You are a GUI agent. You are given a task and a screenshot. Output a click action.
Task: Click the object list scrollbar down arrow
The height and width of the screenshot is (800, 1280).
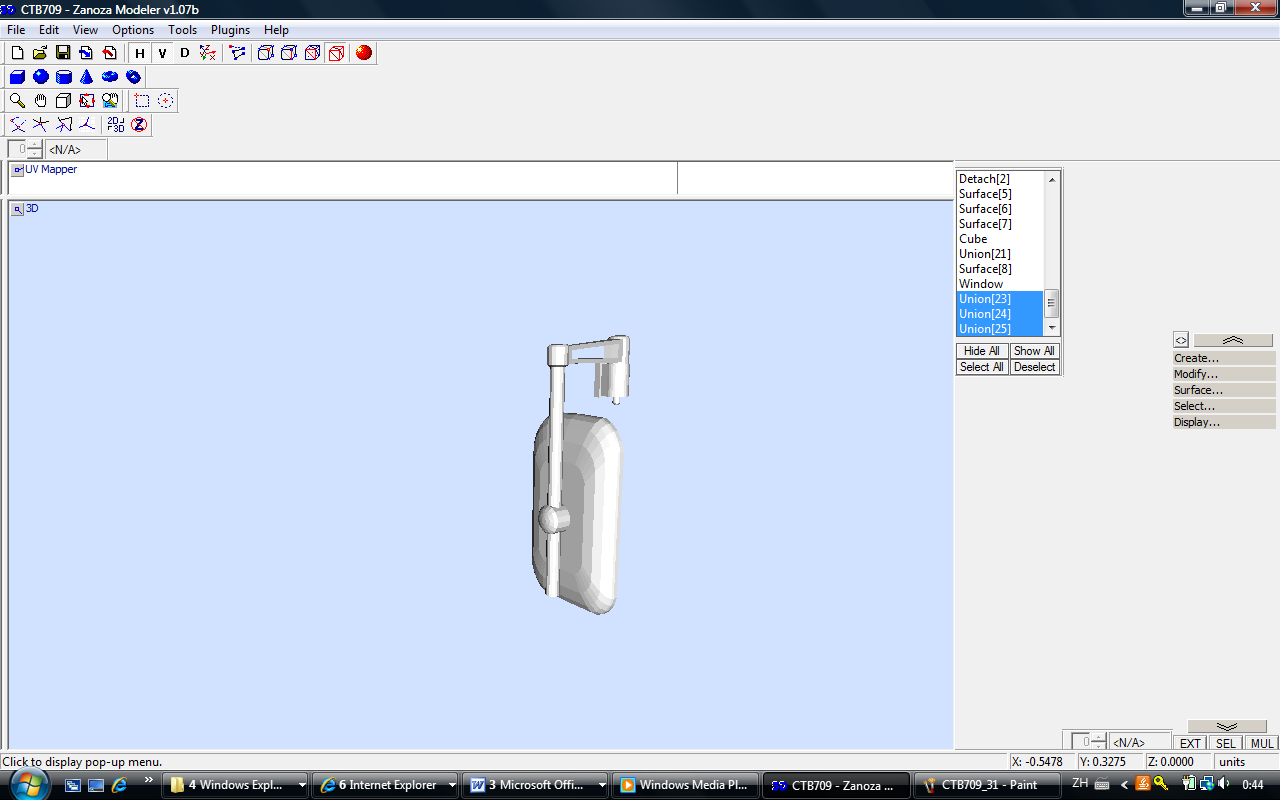pos(1052,328)
